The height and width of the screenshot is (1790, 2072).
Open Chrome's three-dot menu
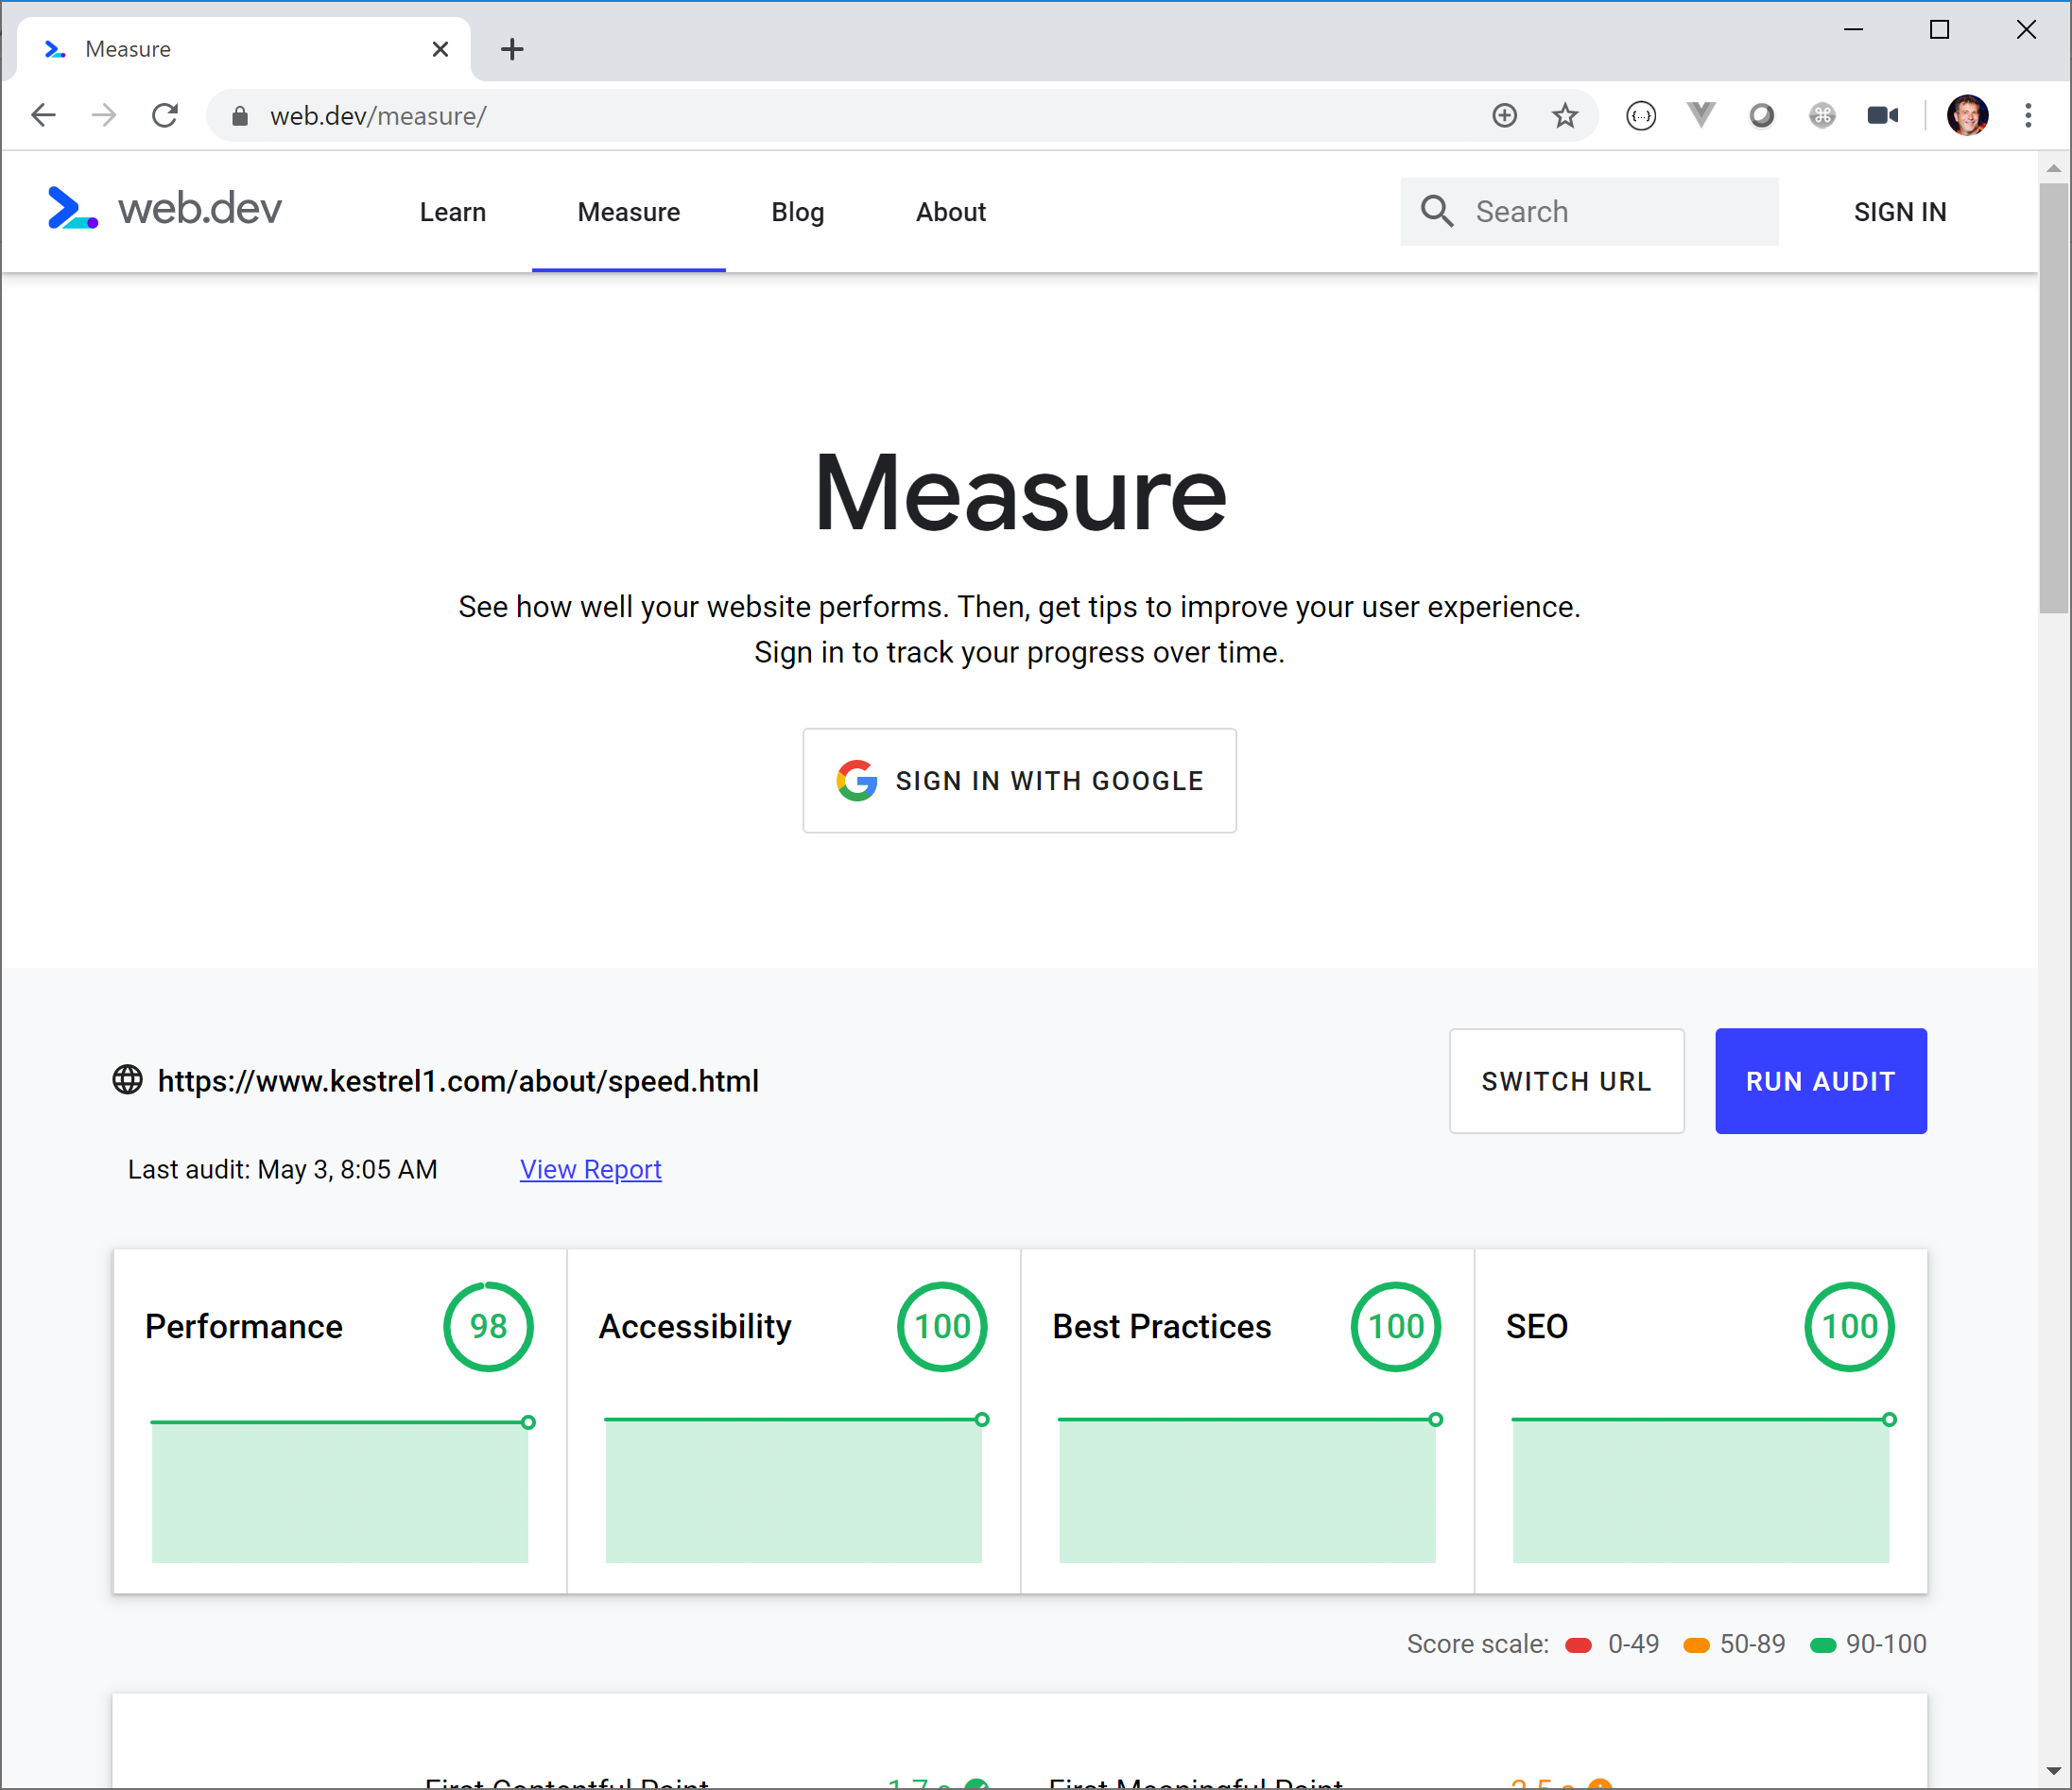2028,116
